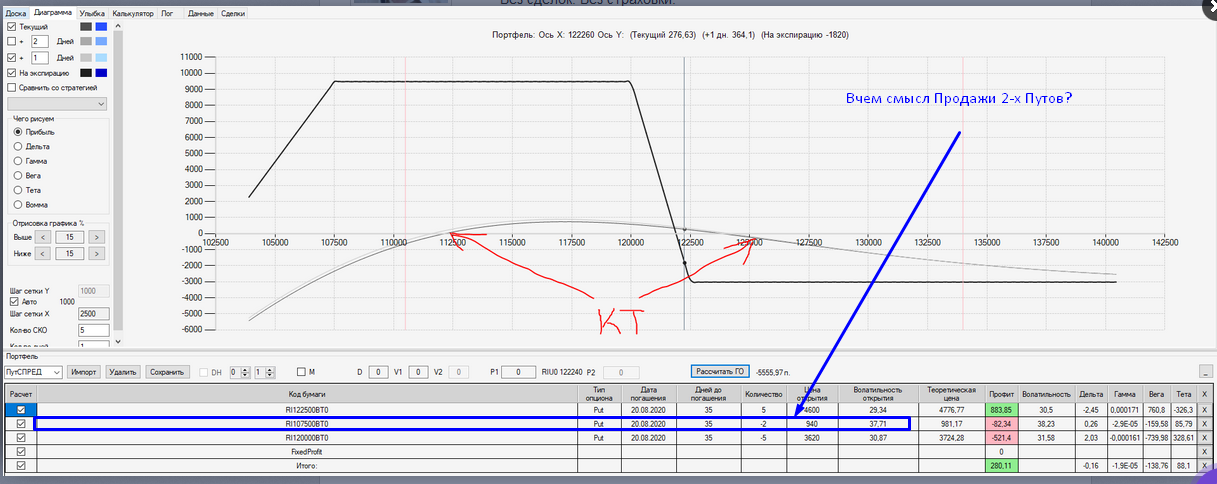Click the D value input field
This screenshot has width=1217, height=484.
click(378, 372)
